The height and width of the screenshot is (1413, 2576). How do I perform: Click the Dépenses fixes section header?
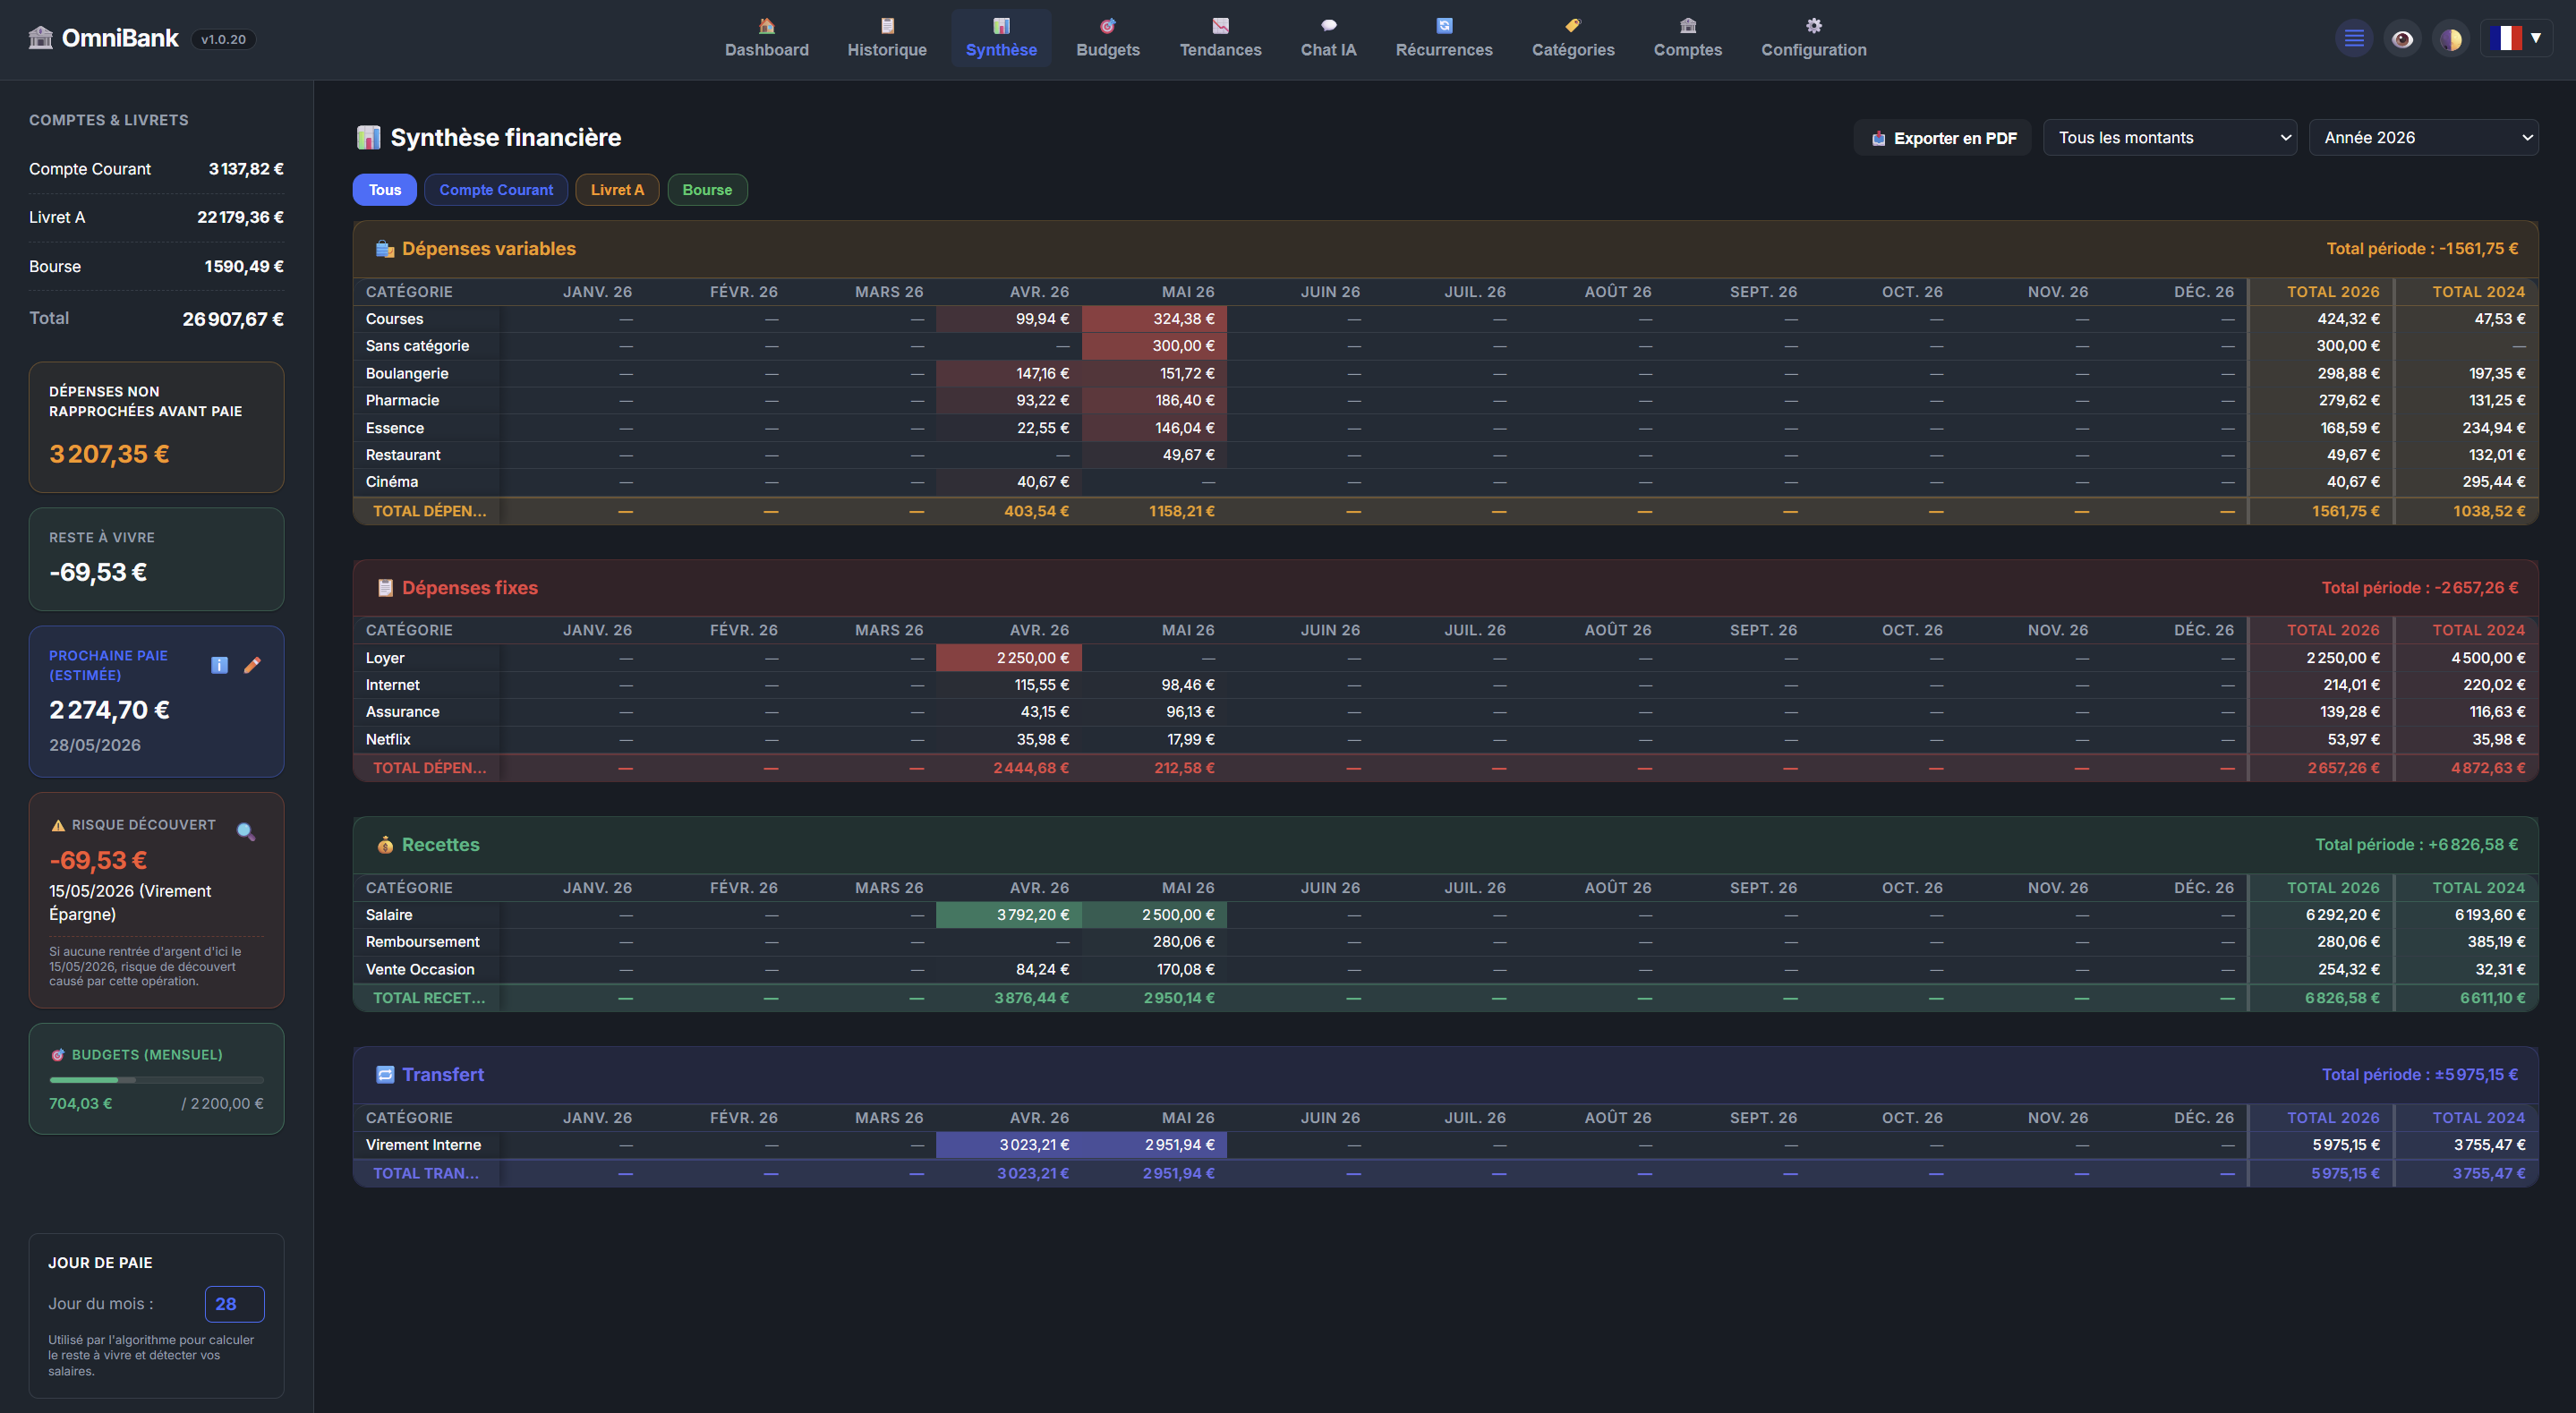[1445, 588]
